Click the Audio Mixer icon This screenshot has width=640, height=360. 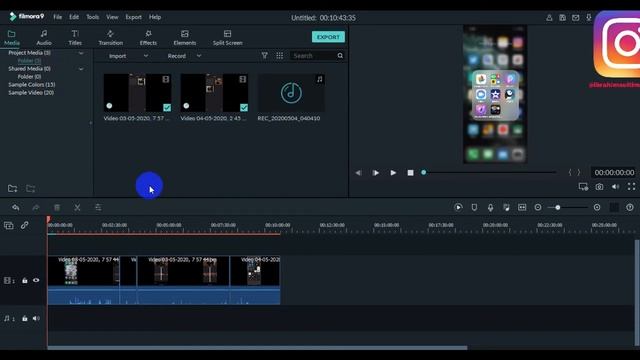[506, 207]
